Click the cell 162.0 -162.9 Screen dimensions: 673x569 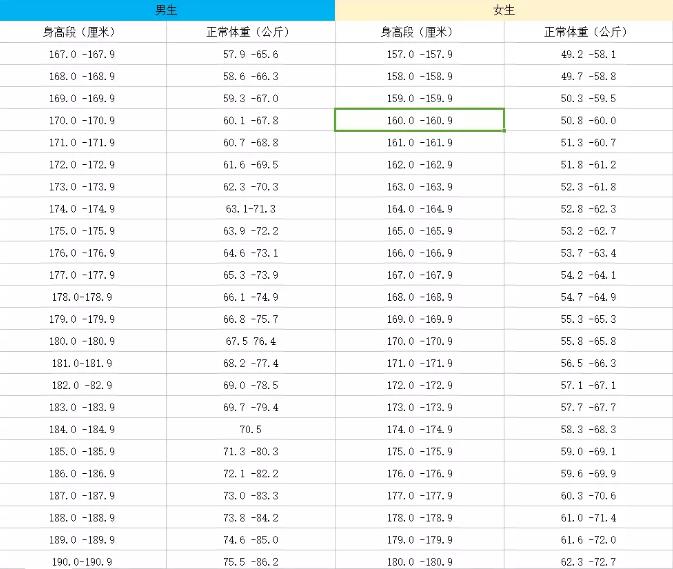tap(420, 165)
